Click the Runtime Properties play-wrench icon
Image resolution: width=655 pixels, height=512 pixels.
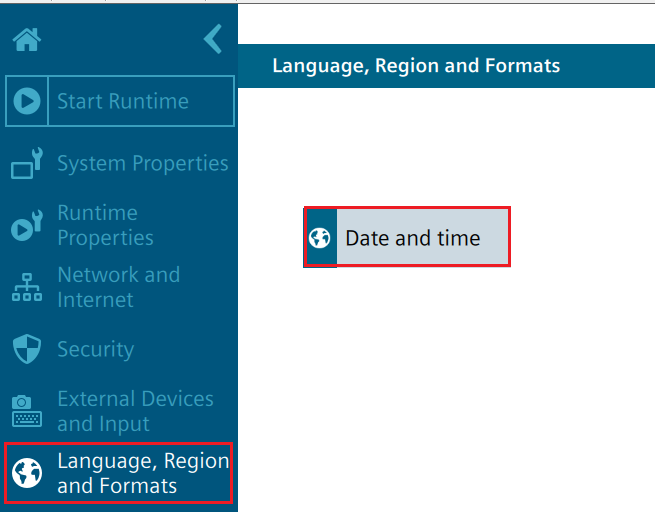(x=27, y=225)
